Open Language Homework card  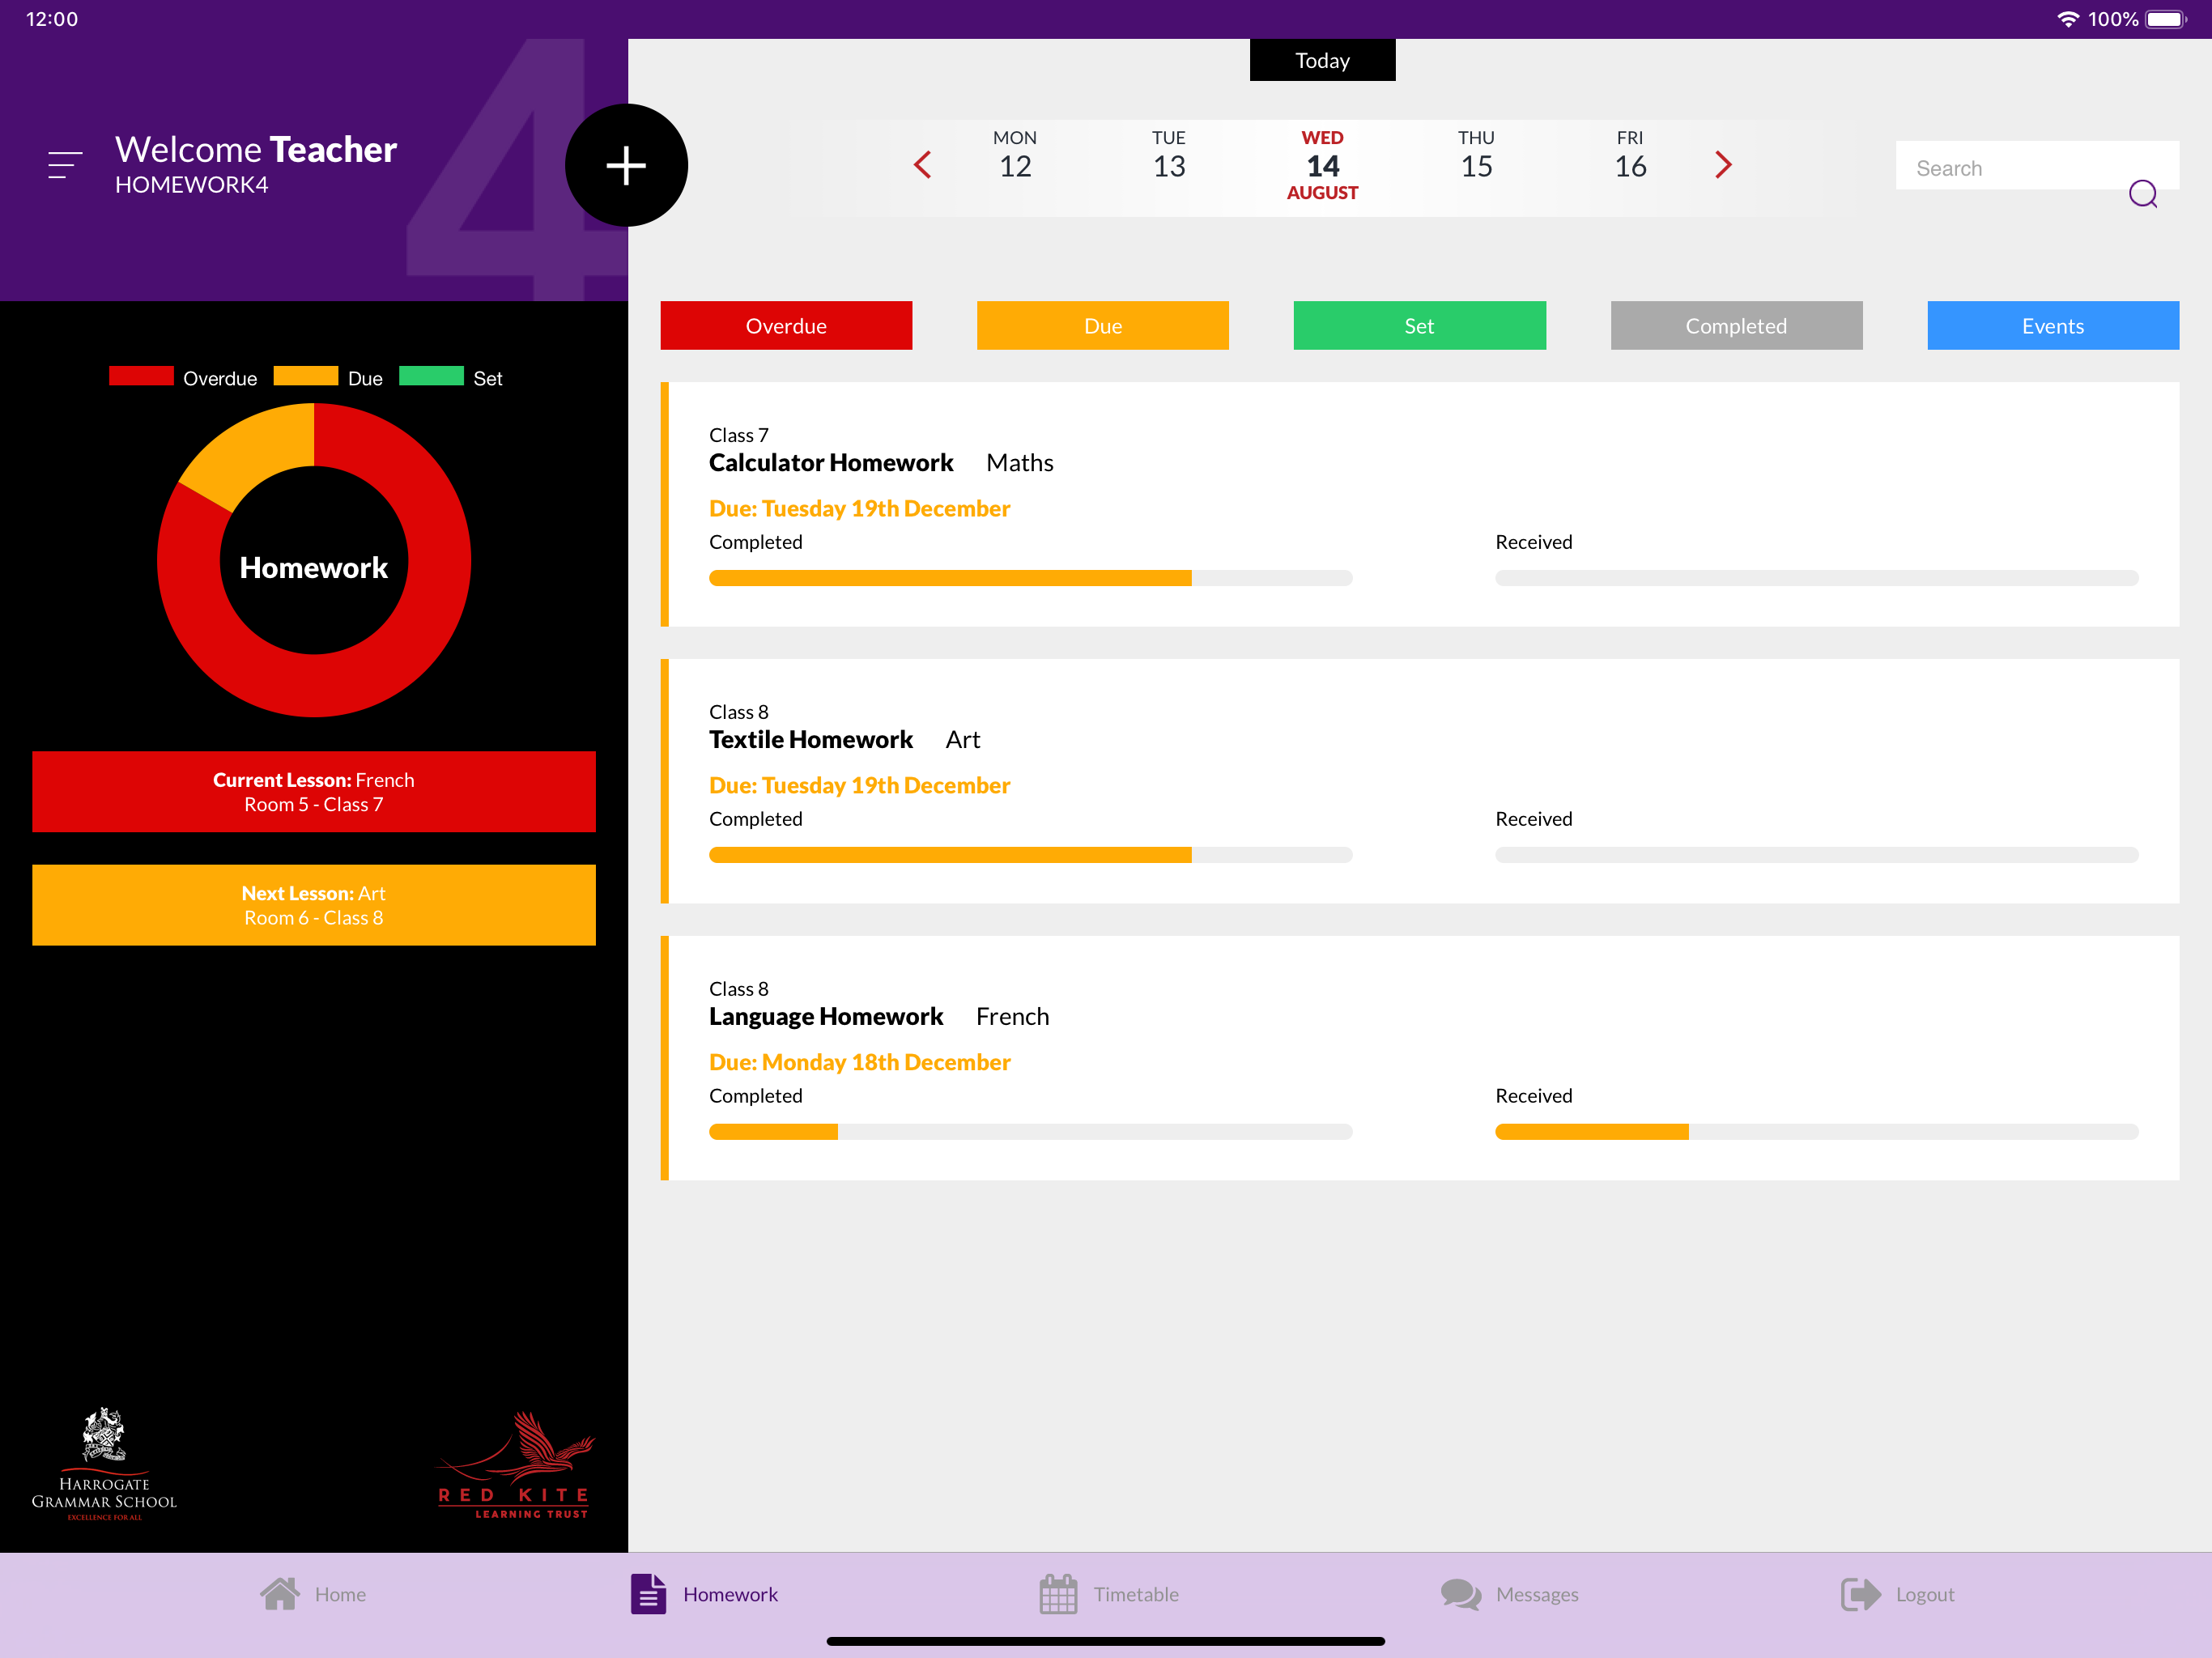1420,1058
